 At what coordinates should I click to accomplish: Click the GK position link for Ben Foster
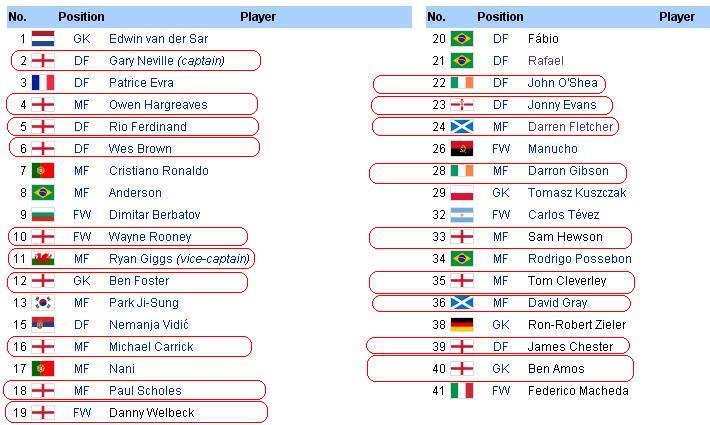[82, 281]
